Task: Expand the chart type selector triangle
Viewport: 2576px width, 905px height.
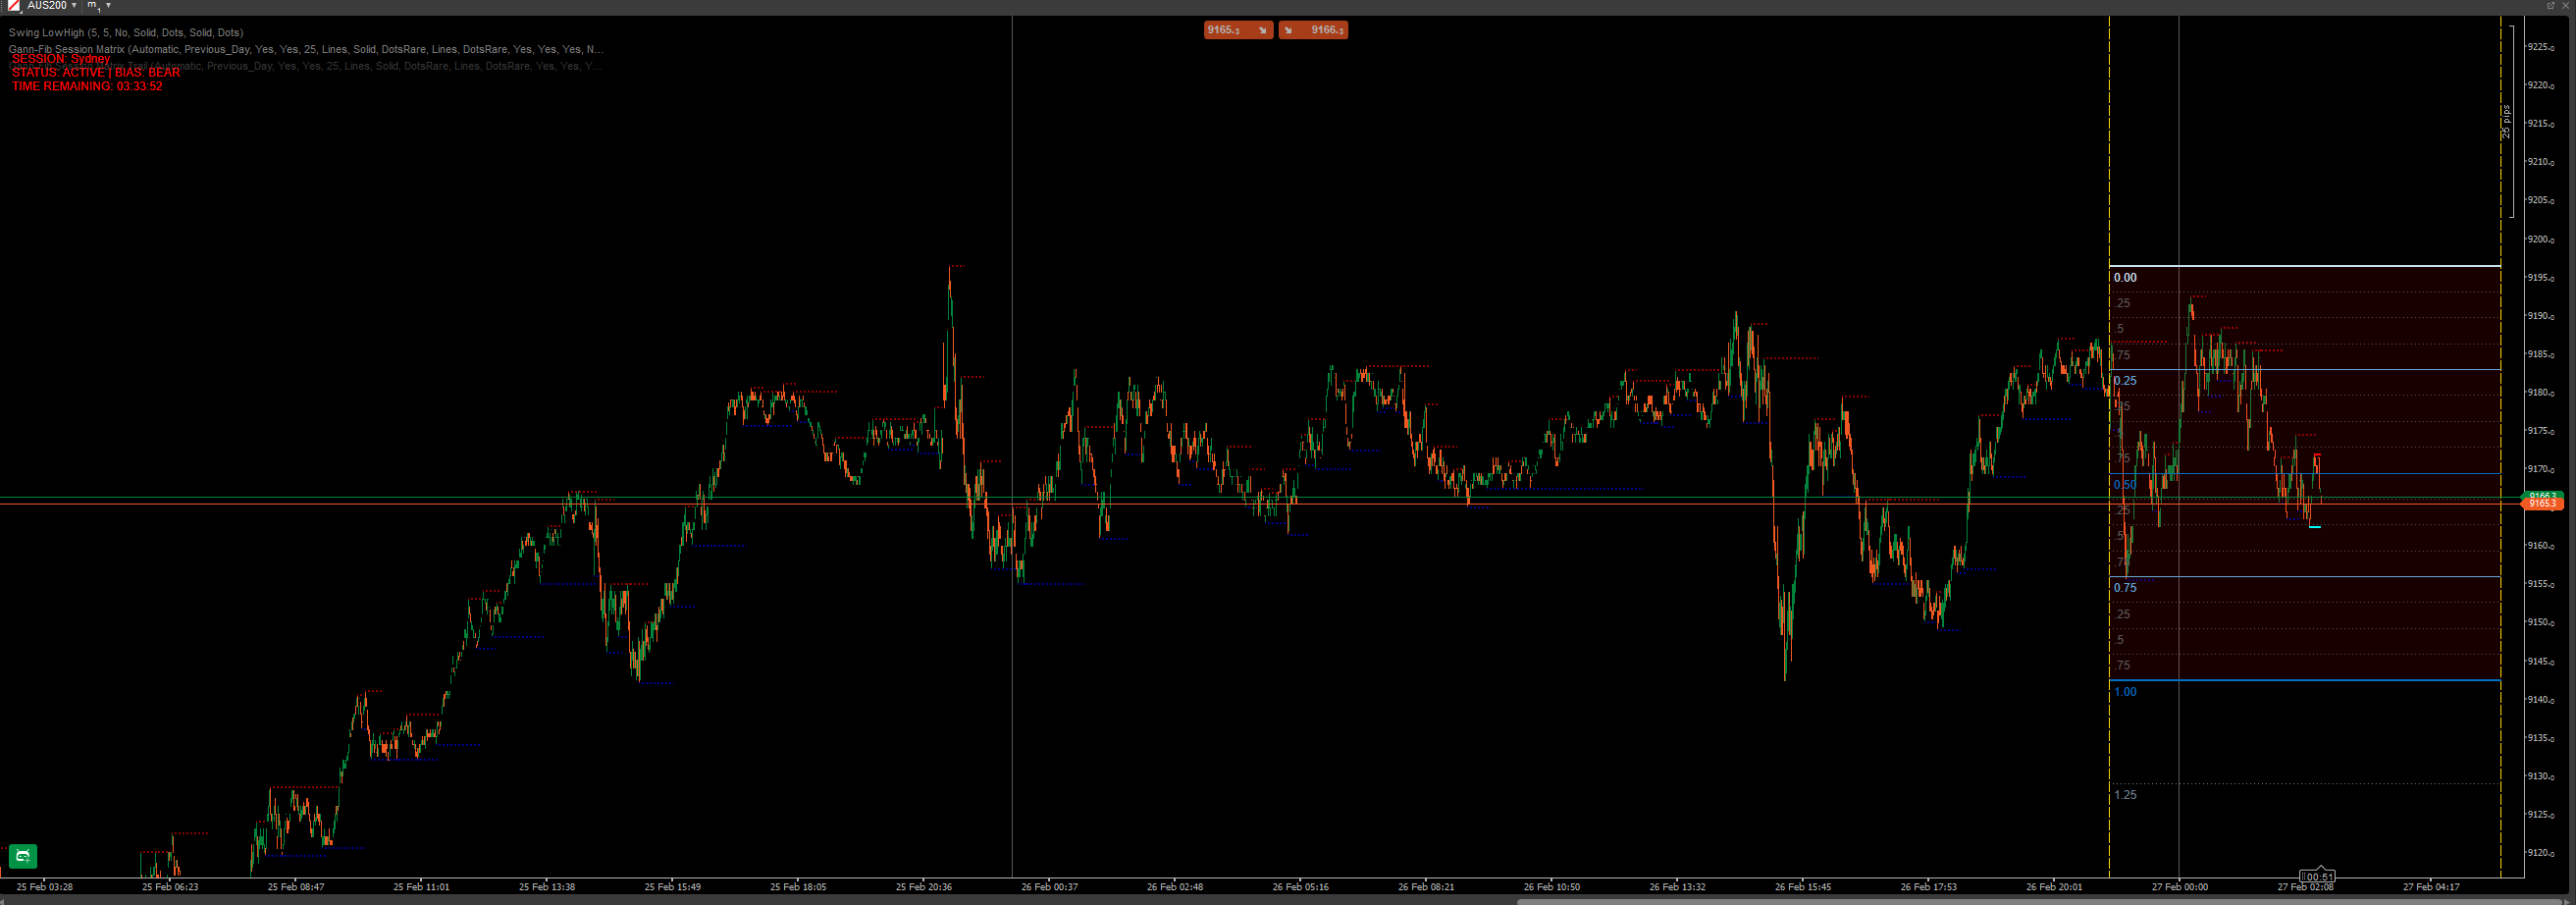Action: click(x=21, y=12)
